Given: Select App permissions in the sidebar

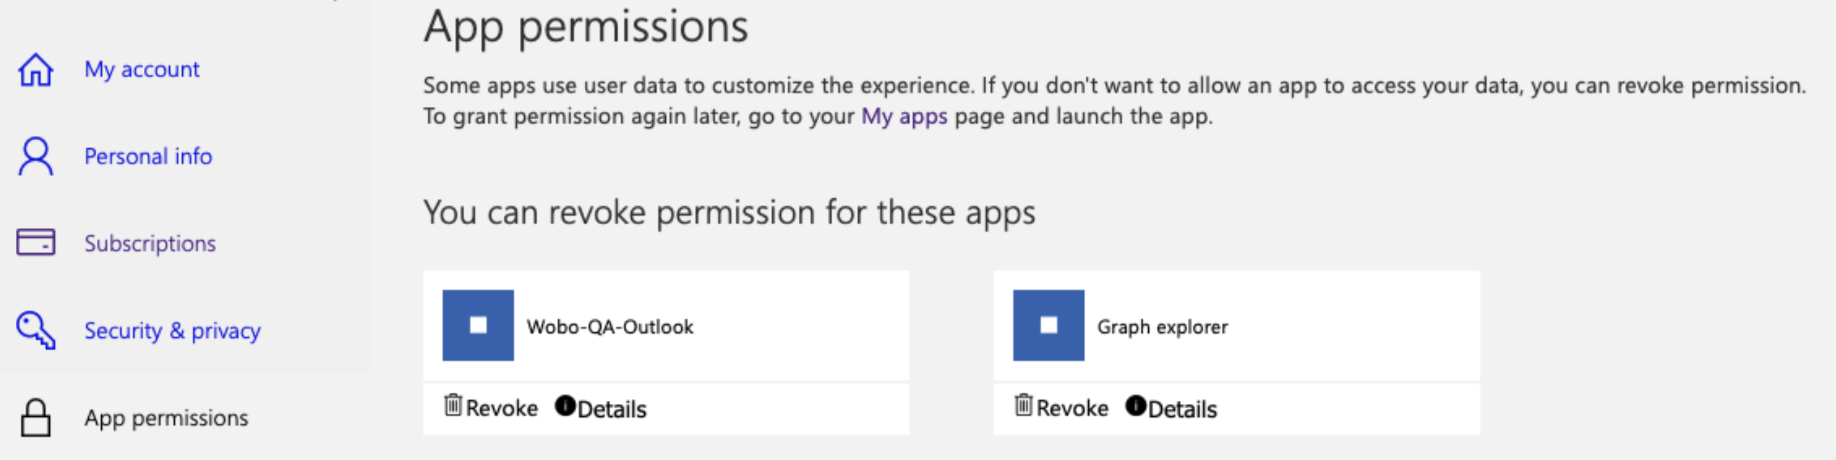Looking at the screenshot, I should [x=166, y=418].
